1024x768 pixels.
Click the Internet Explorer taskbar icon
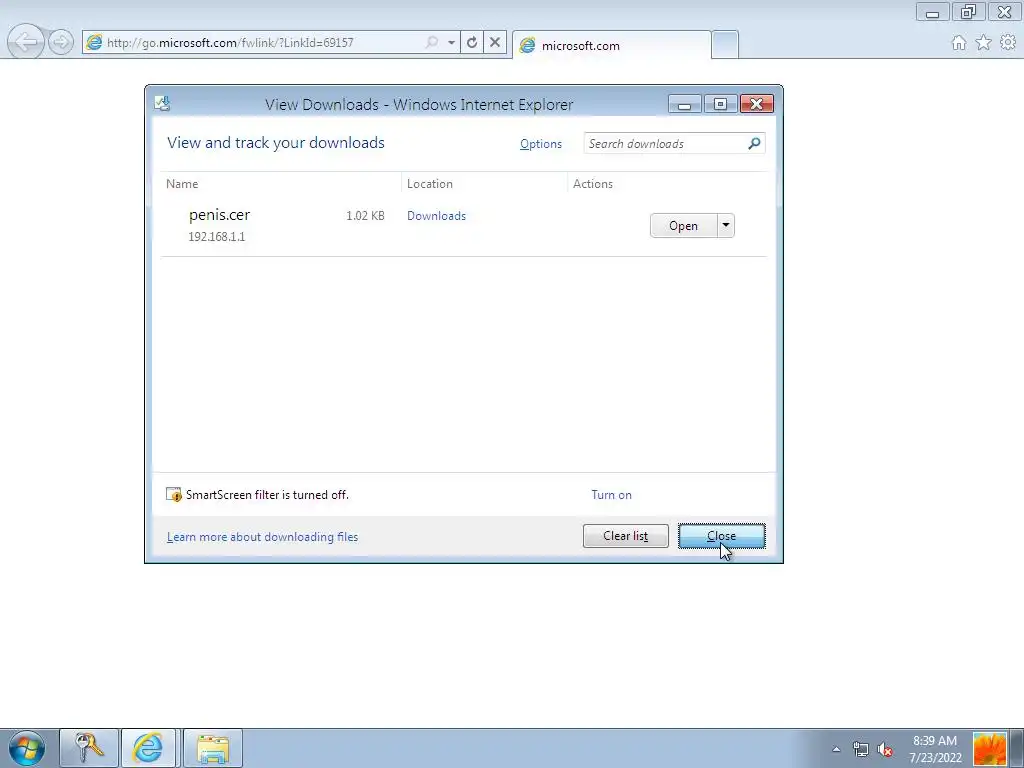pos(148,748)
